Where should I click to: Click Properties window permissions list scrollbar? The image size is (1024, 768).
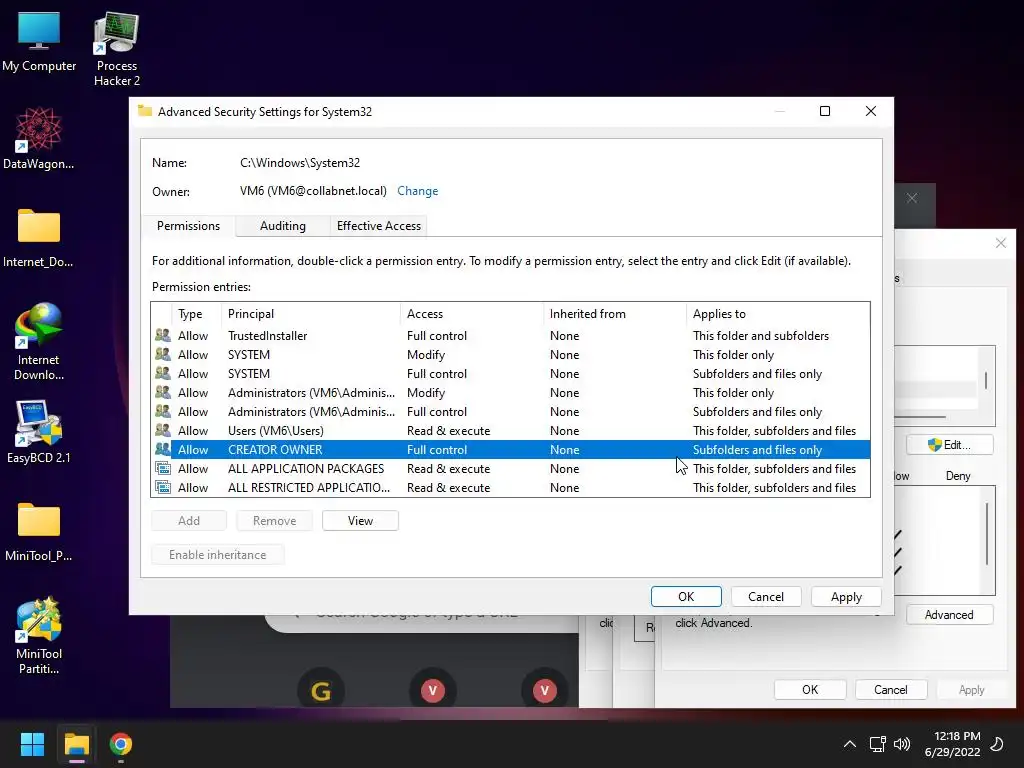[987, 534]
